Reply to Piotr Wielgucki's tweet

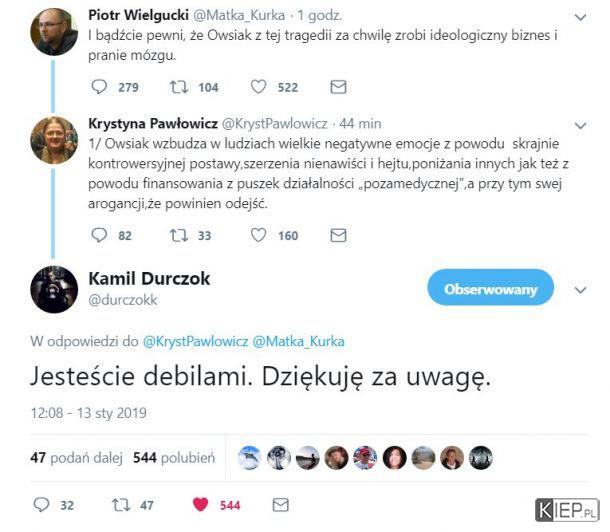[x=99, y=87]
